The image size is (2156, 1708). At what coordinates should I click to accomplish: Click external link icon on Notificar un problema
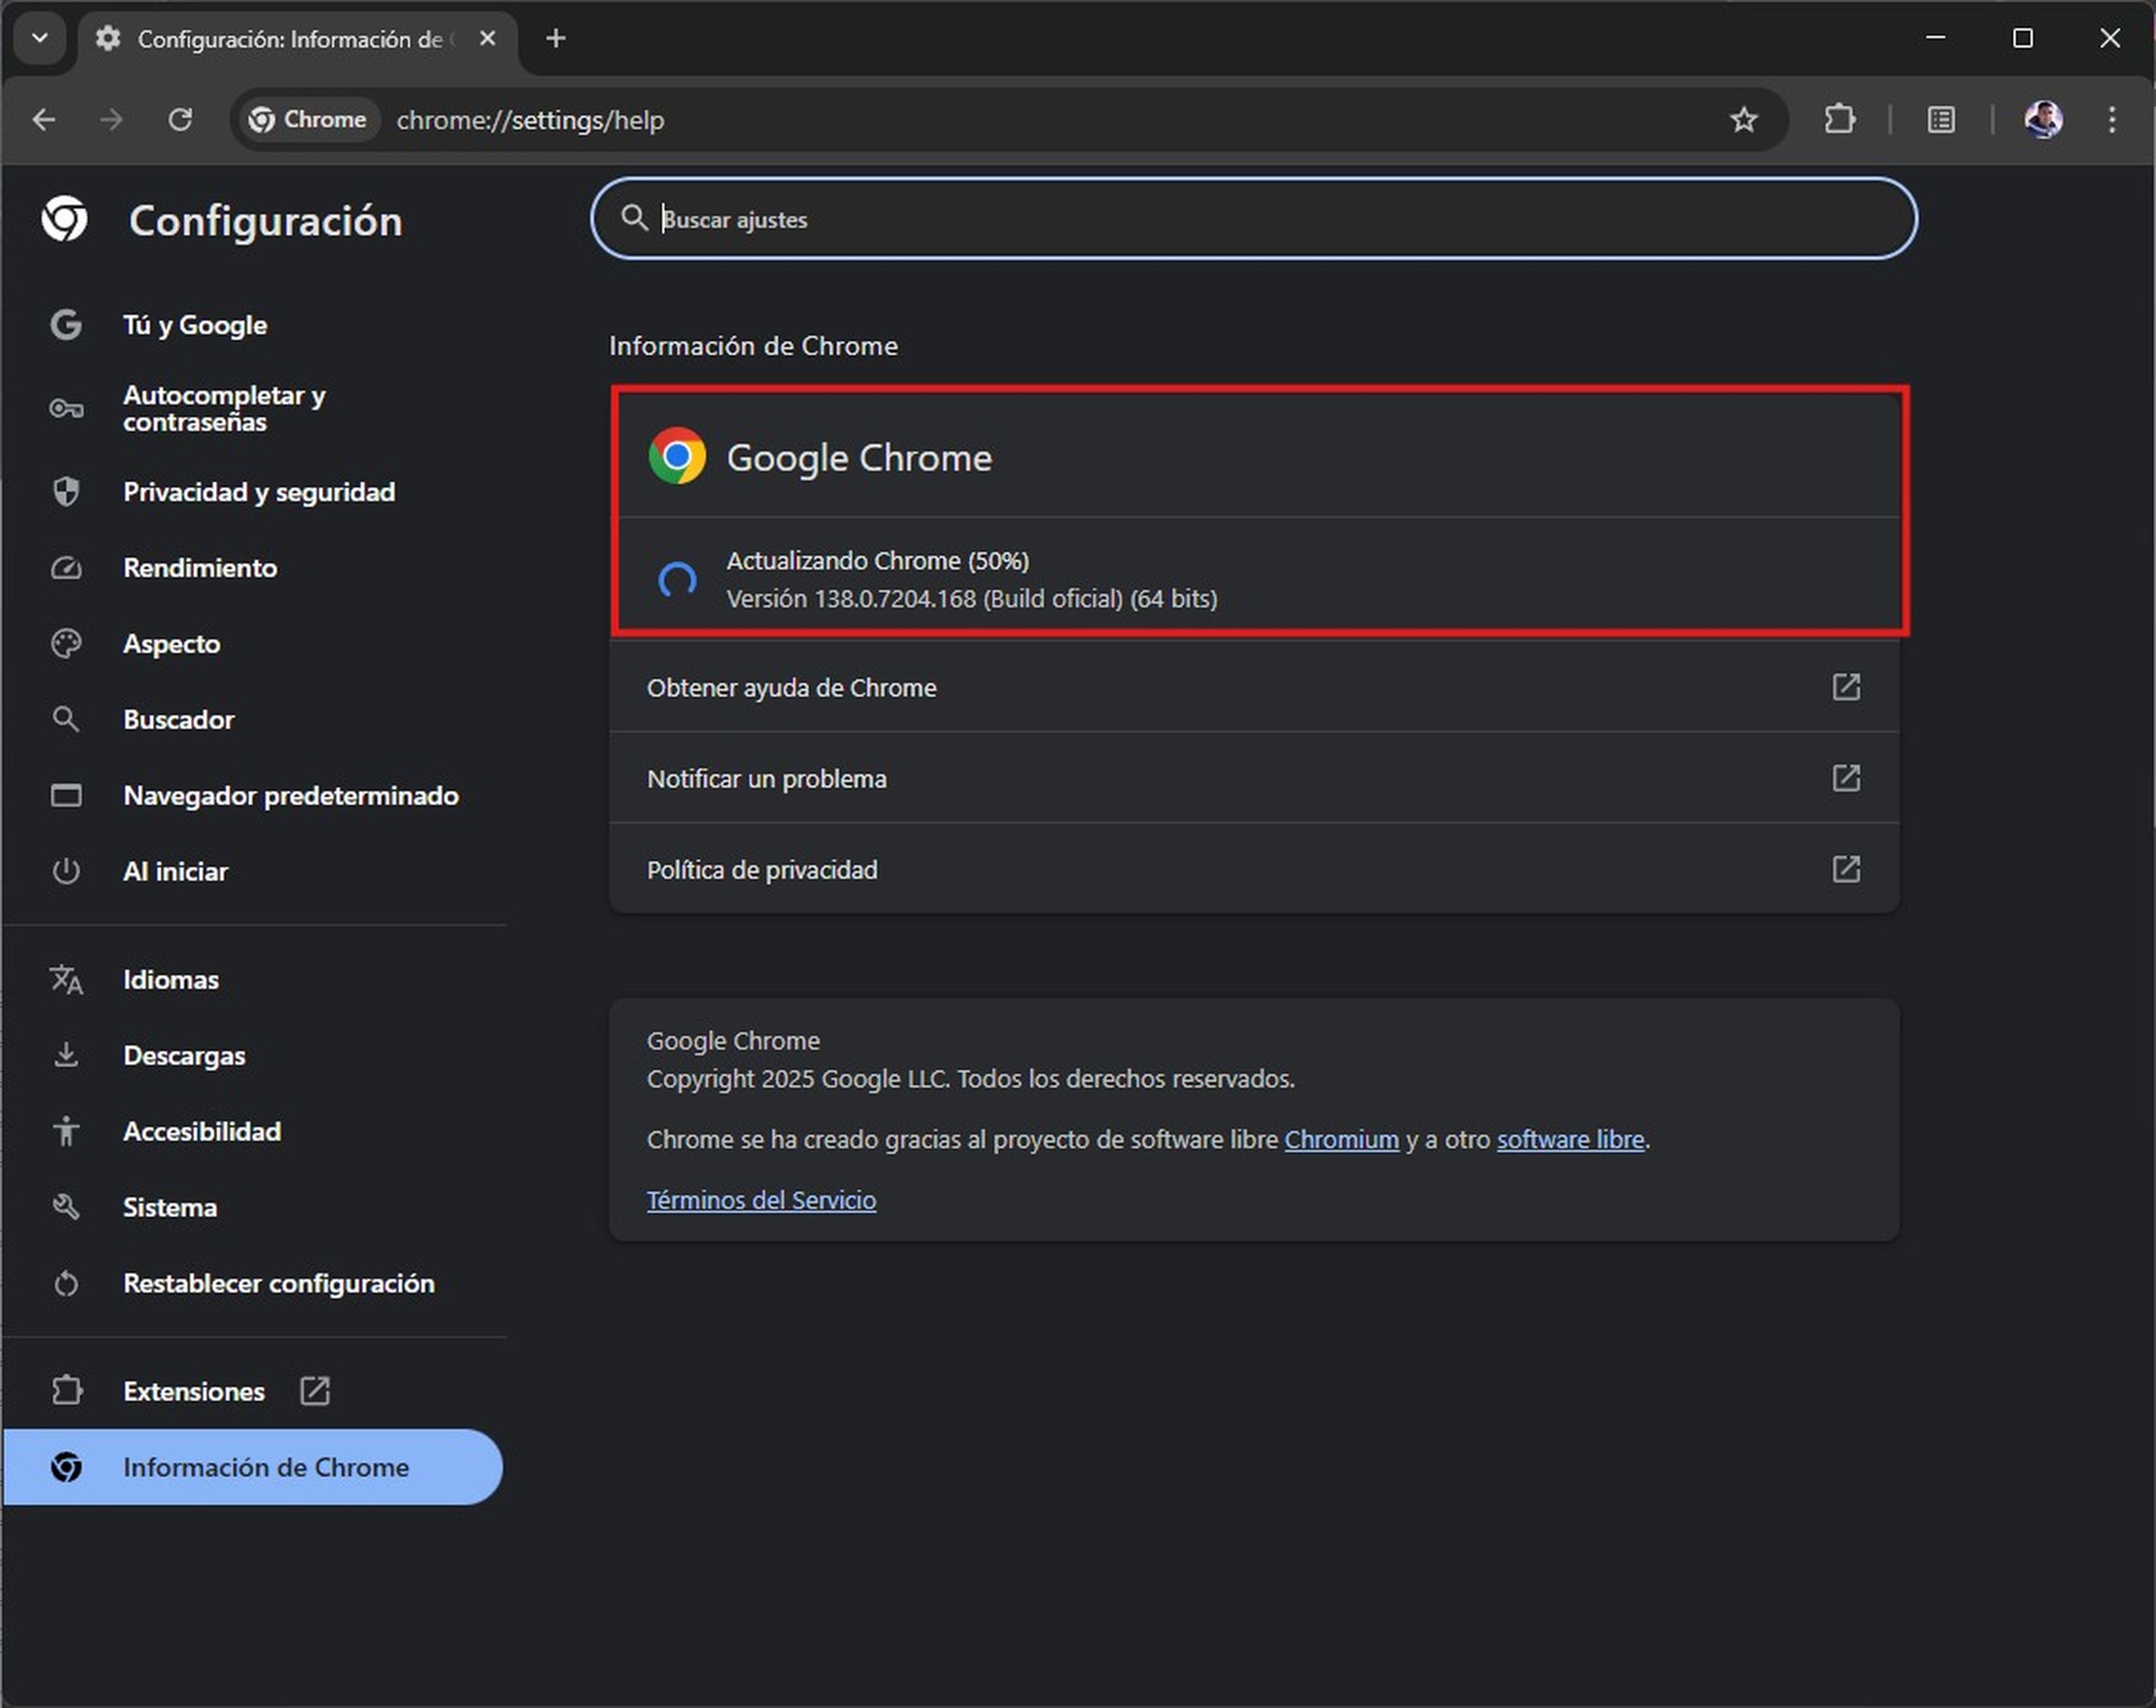tap(1846, 778)
